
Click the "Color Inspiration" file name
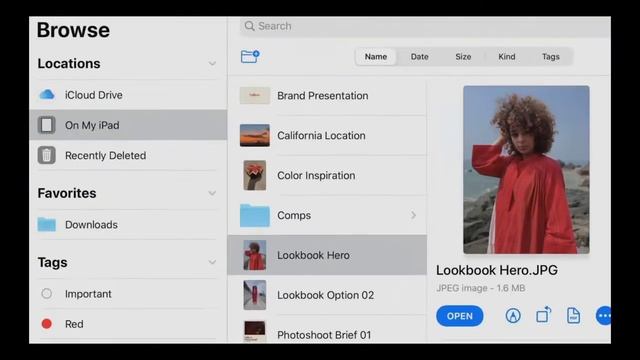[316, 175]
